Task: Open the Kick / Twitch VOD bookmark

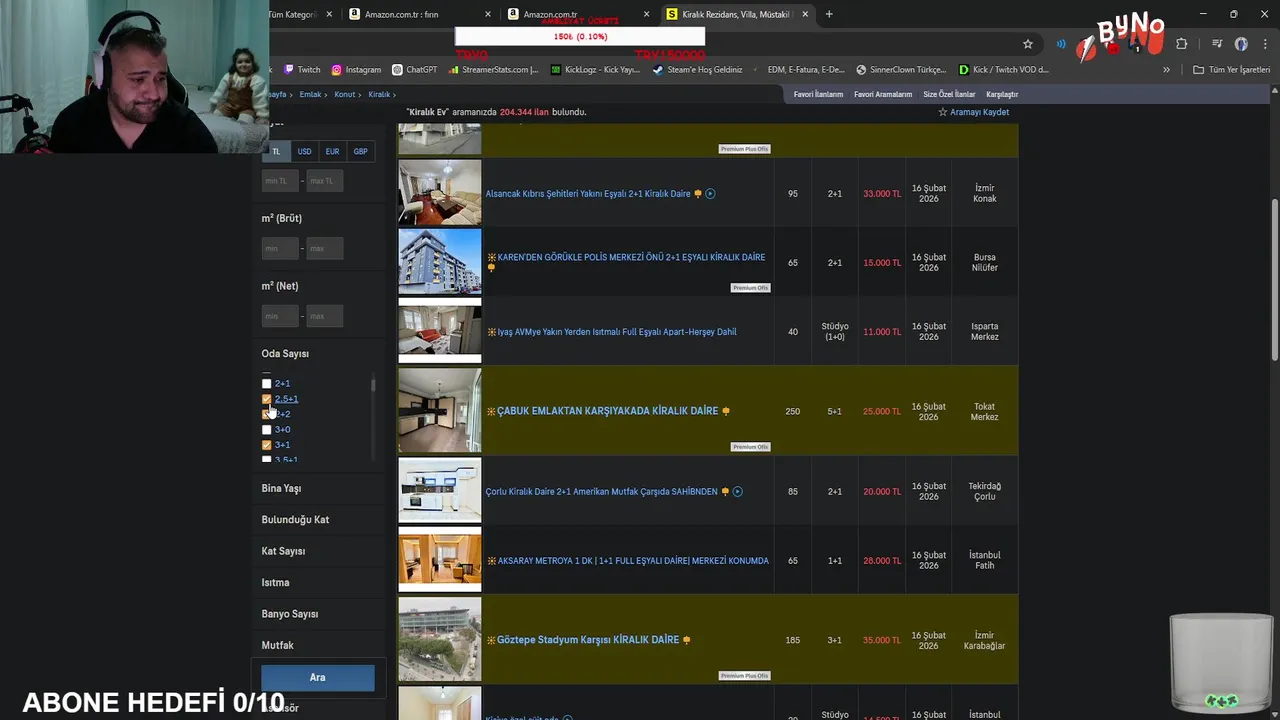Action: [x=1004, y=70]
